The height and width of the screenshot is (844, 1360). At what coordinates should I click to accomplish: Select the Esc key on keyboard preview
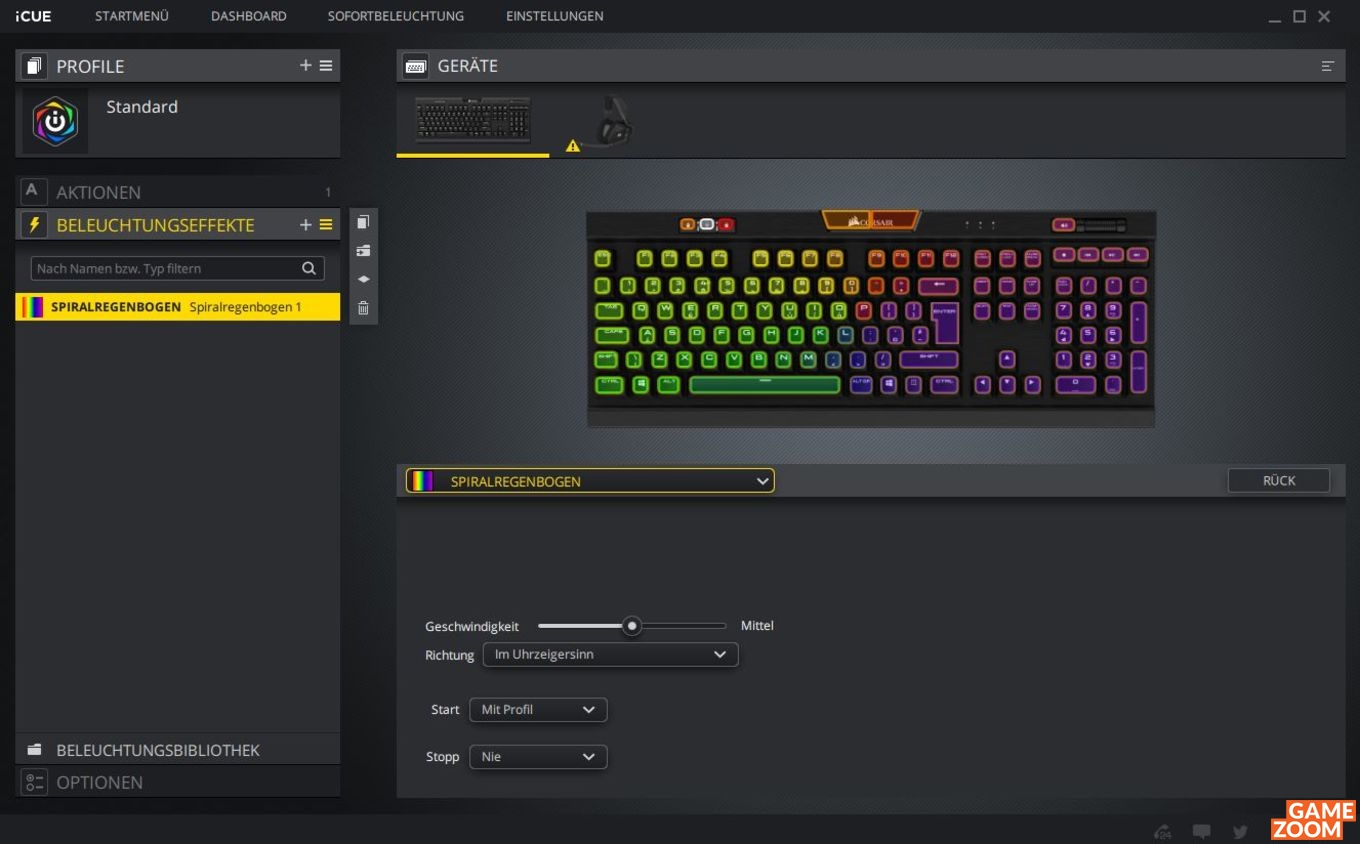pyautogui.click(x=603, y=258)
